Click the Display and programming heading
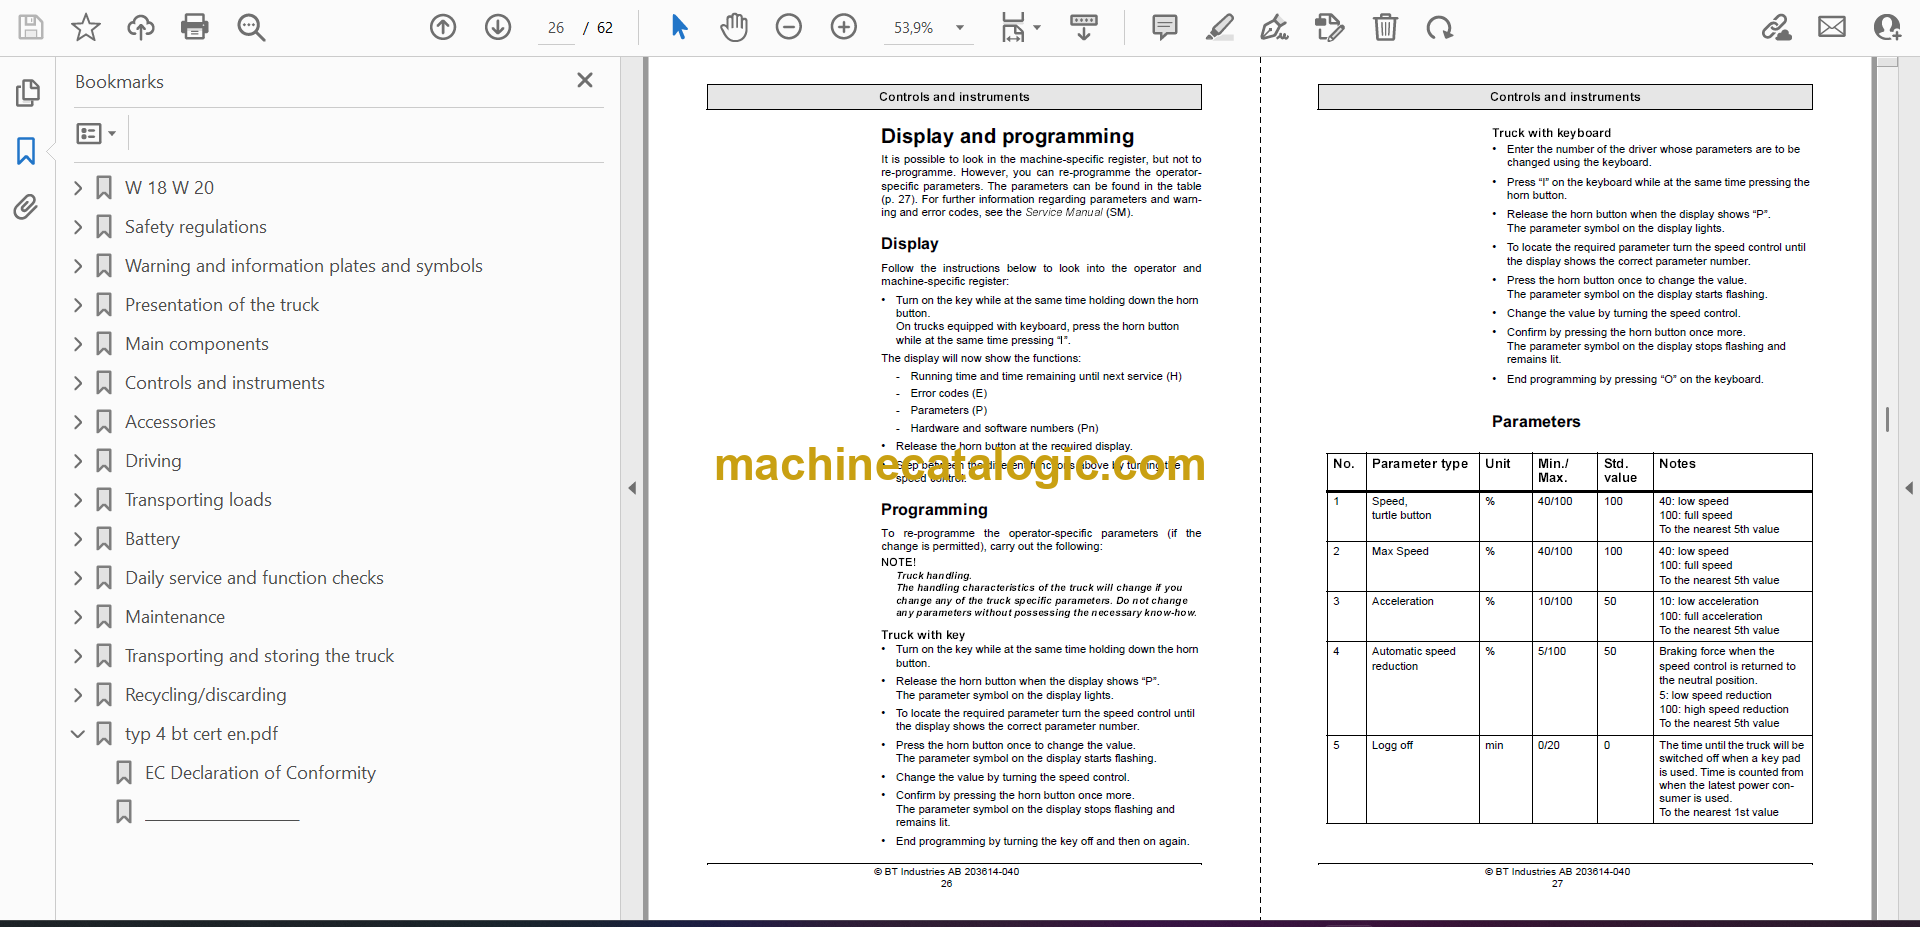The width and height of the screenshot is (1920, 927). tap(1007, 136)
